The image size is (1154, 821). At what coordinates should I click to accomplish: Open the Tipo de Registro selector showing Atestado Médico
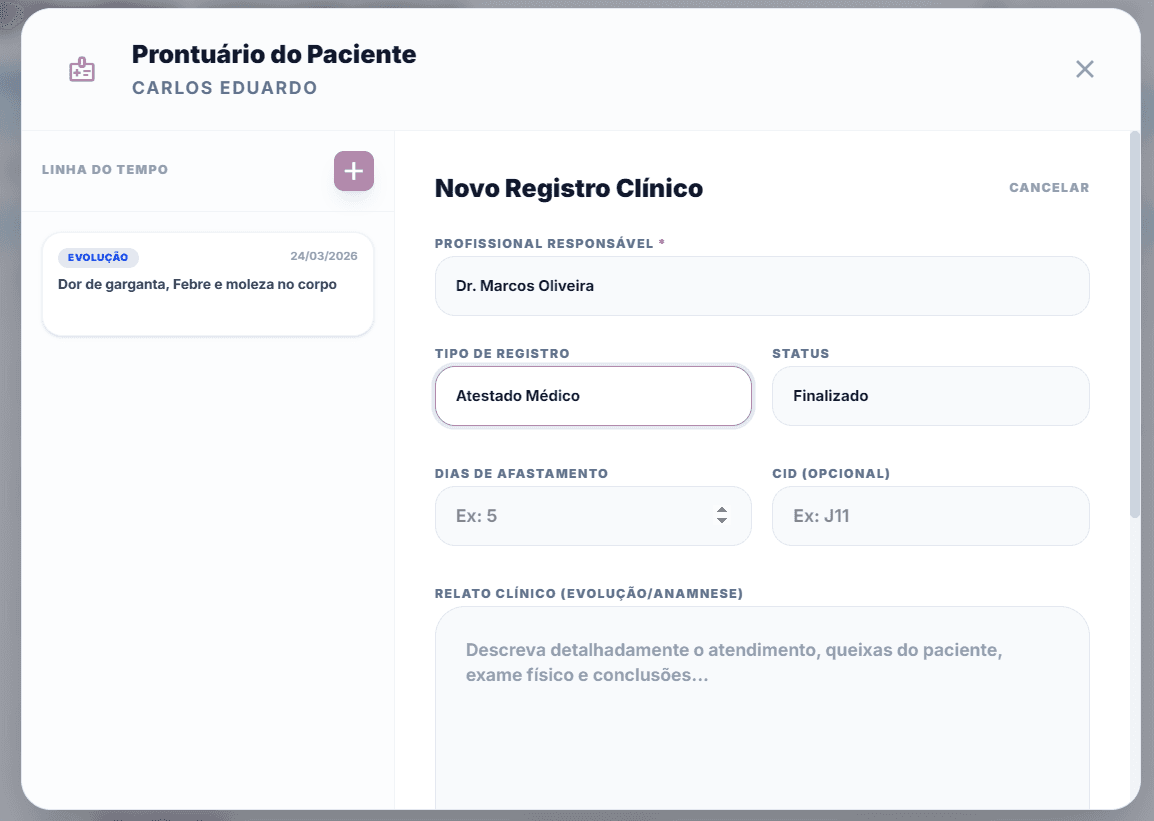pyautogui.click(x=592, y=396)
